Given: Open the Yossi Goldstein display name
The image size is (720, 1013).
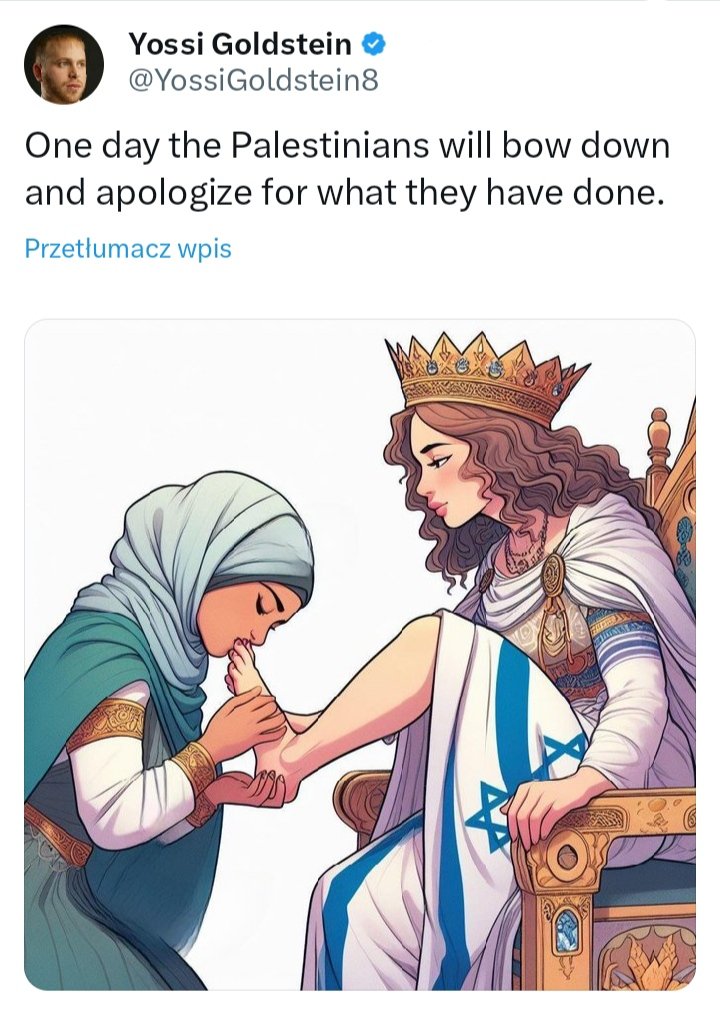Looking at the screenshot, I should pyautogui.click(x=240, y=44).
